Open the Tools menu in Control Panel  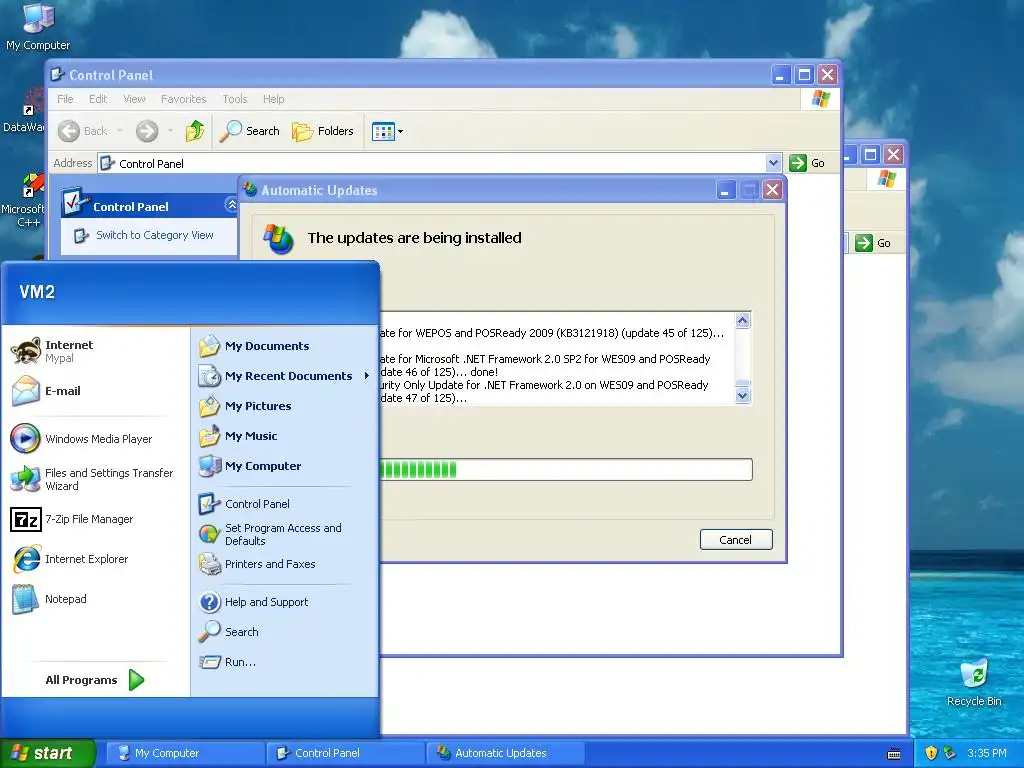coord(234,99)
